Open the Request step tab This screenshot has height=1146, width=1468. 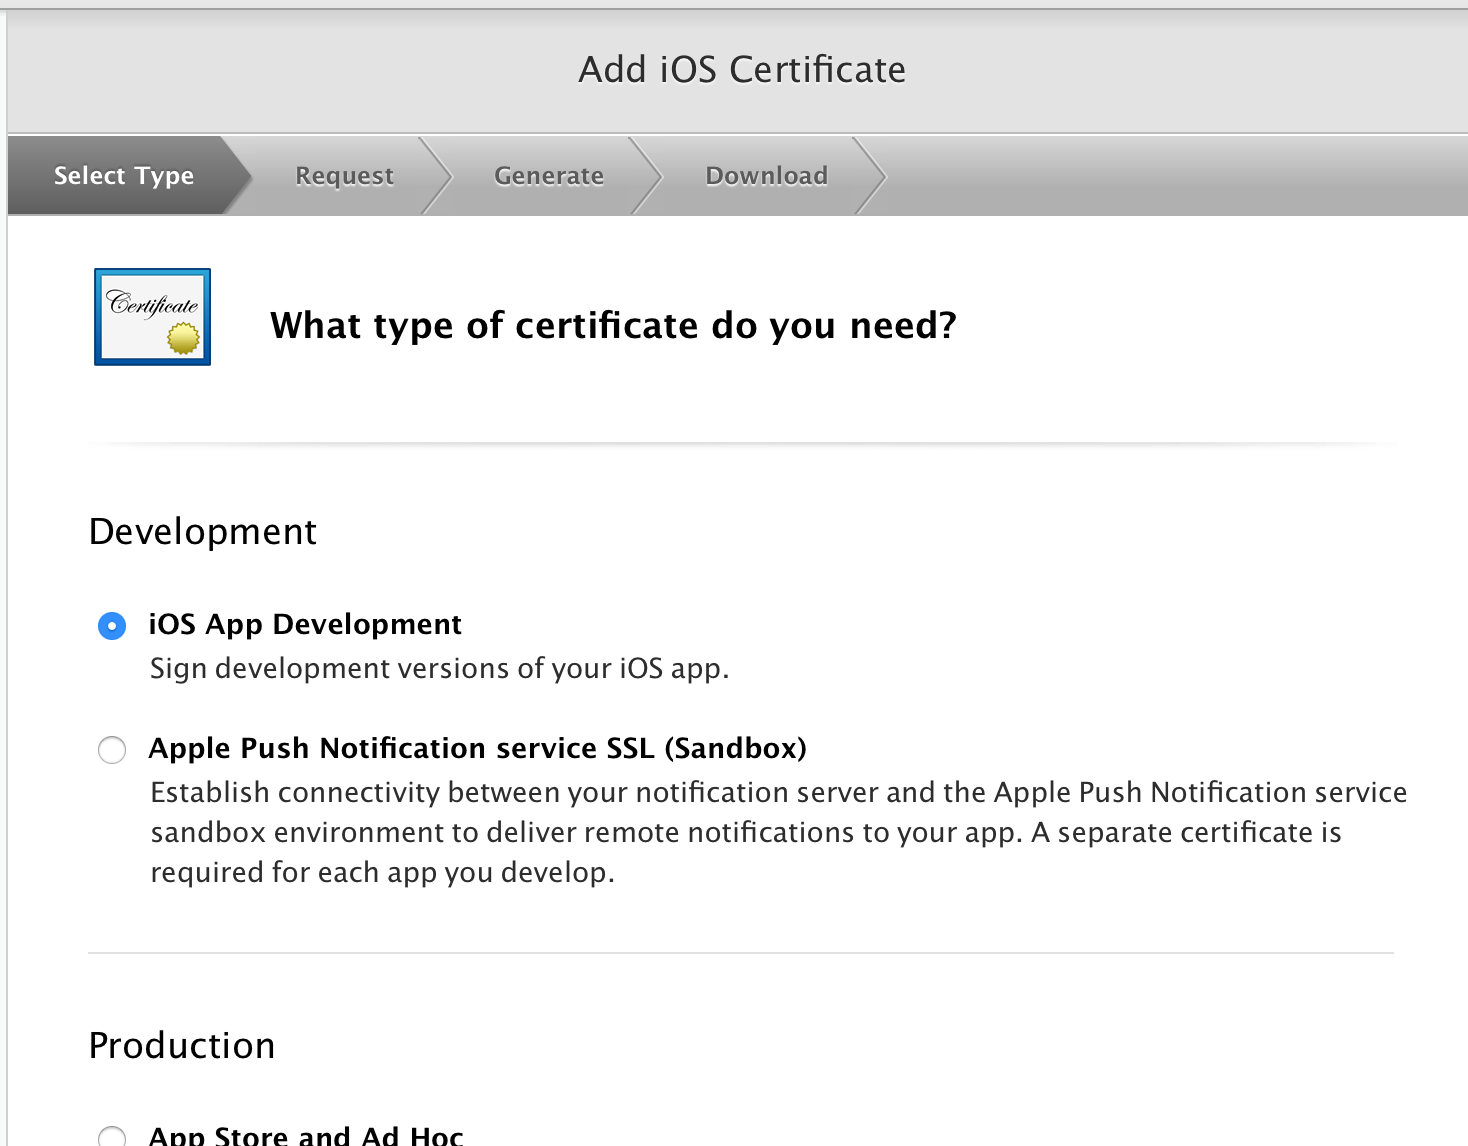[345, 176]
